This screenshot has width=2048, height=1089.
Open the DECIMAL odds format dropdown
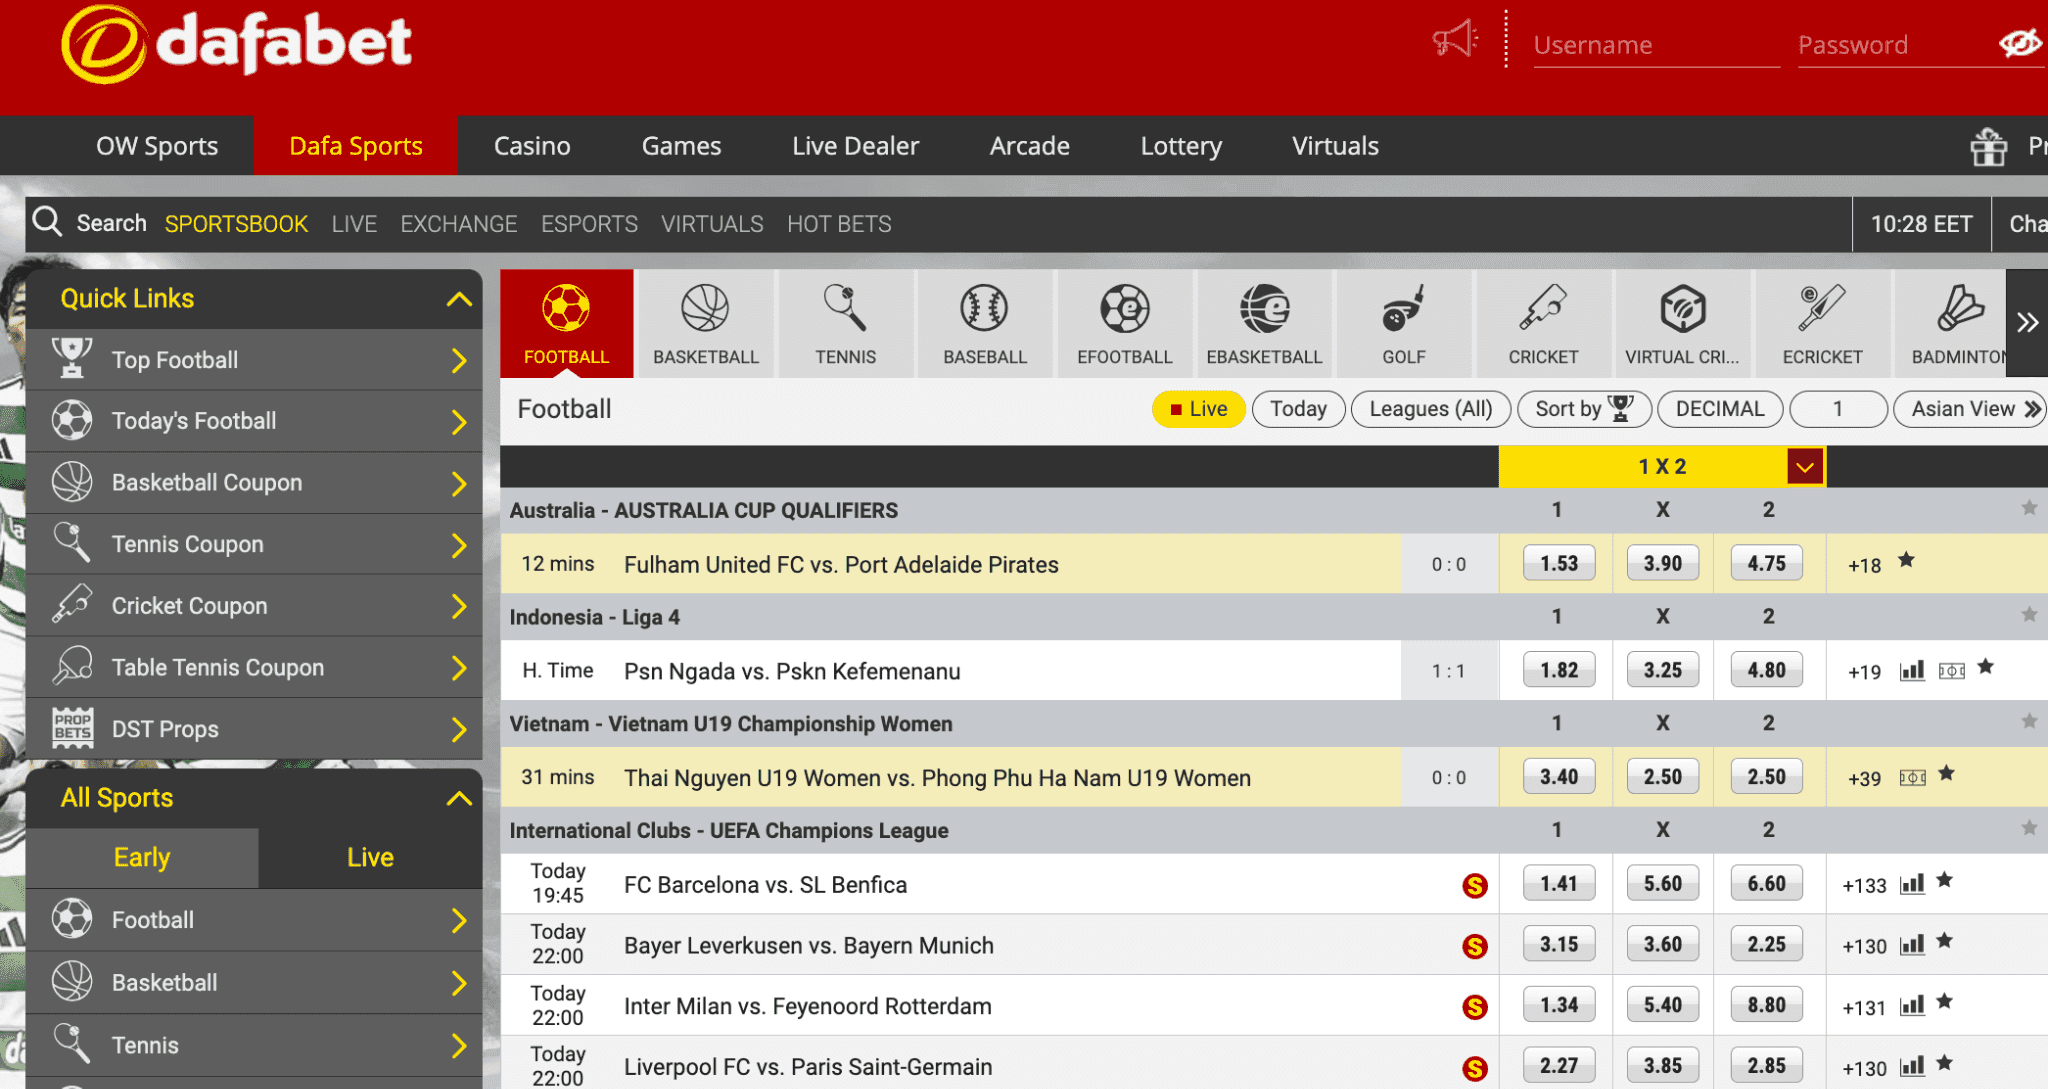[1719, 409]
